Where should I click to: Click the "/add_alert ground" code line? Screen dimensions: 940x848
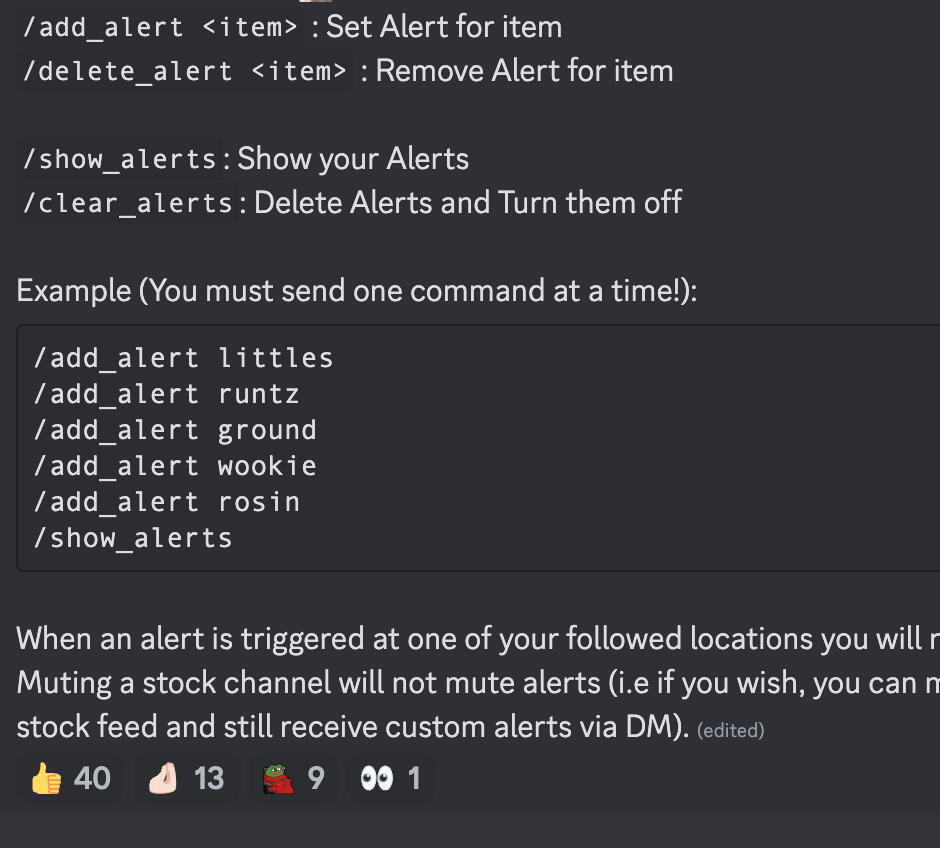175,430
